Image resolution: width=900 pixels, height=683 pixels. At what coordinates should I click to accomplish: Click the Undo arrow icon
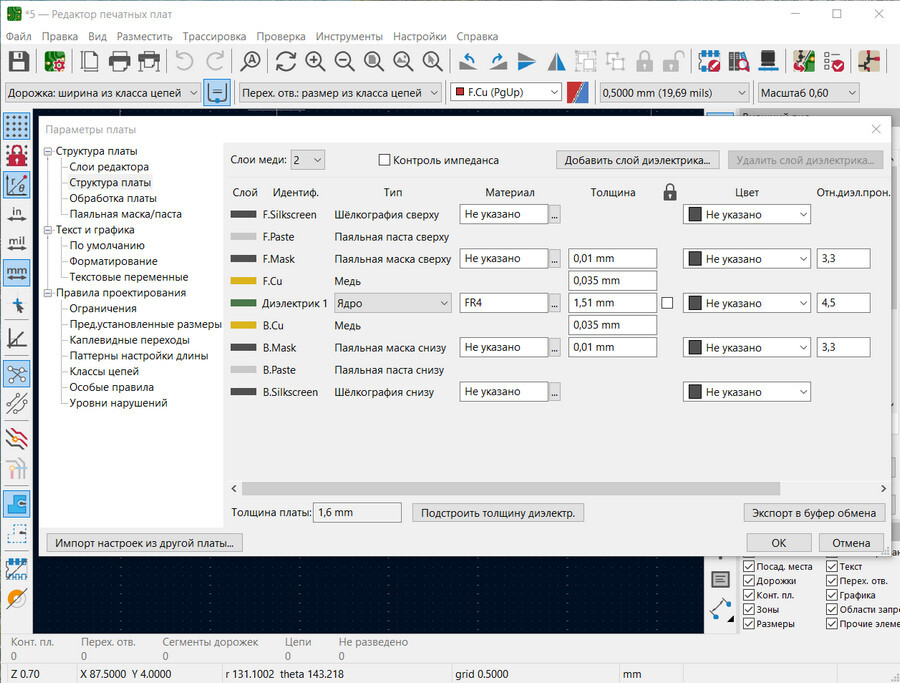pos(184,61)
